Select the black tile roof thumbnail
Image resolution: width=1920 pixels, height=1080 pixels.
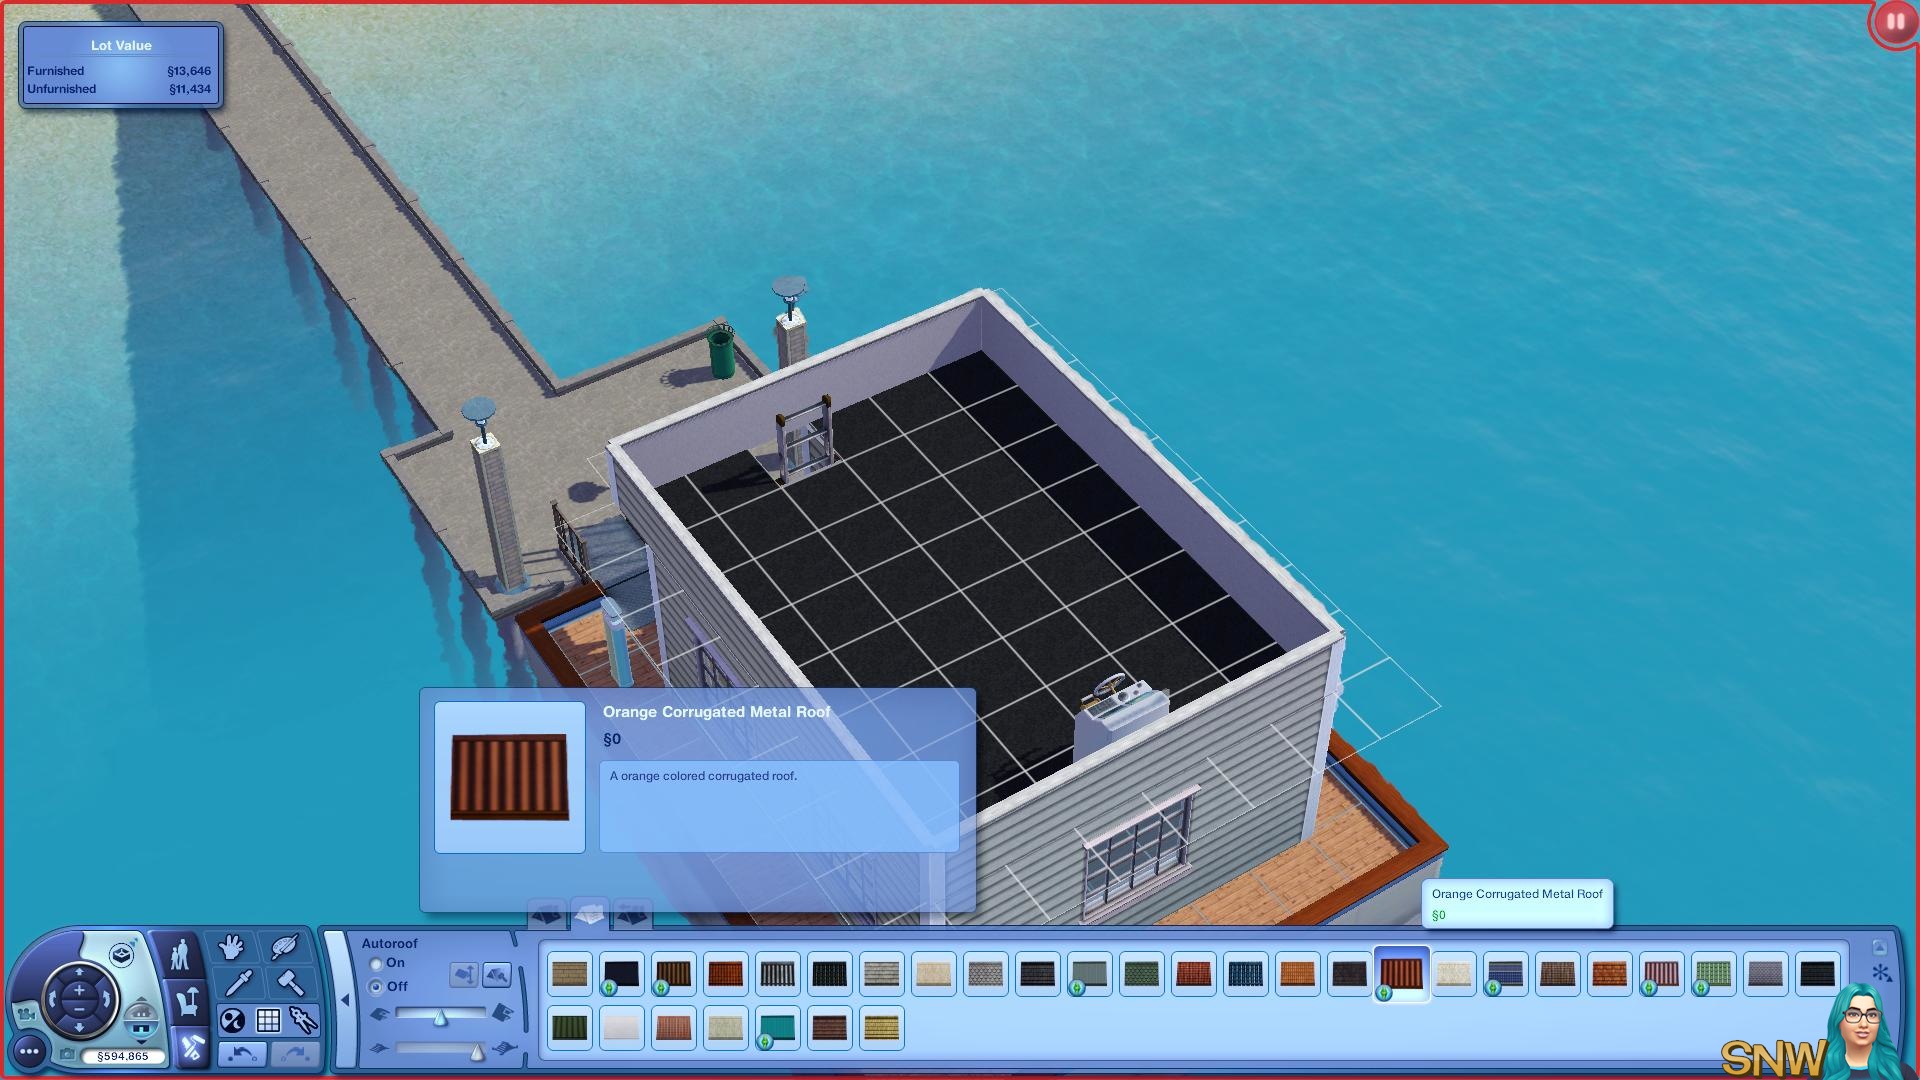(x=830, y=974)
